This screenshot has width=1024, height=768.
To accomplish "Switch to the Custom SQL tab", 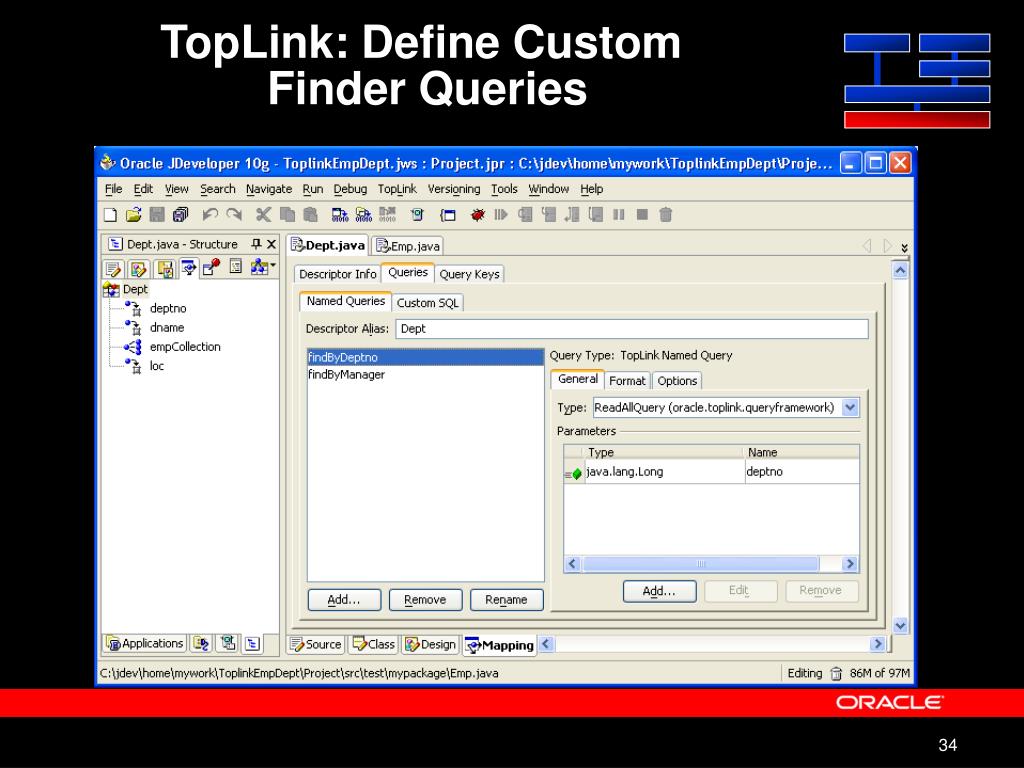I will (428, 303).
